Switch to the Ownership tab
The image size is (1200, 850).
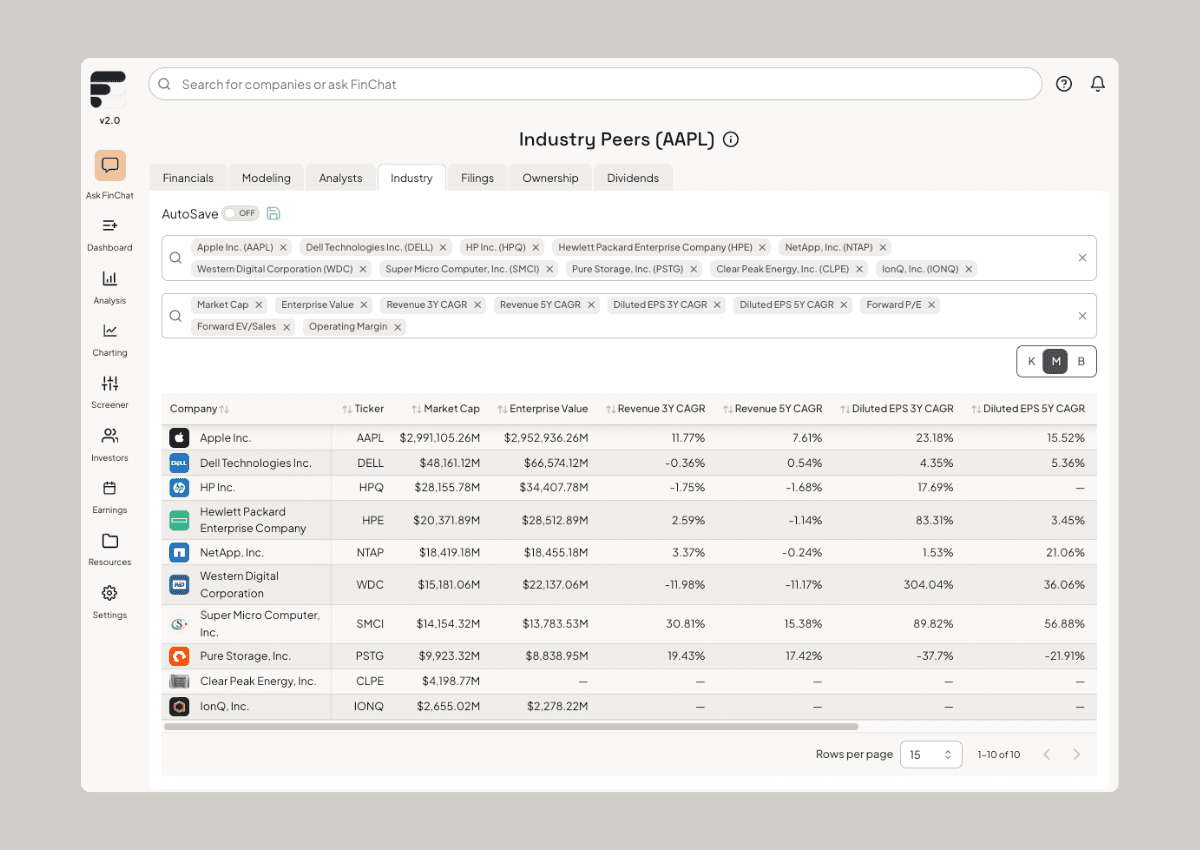550,178
